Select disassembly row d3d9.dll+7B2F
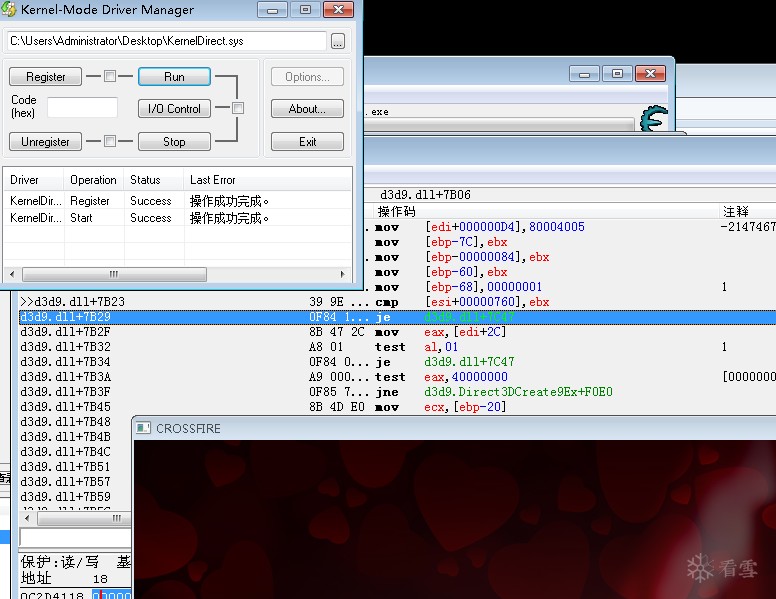 click(x=397, y=332)
